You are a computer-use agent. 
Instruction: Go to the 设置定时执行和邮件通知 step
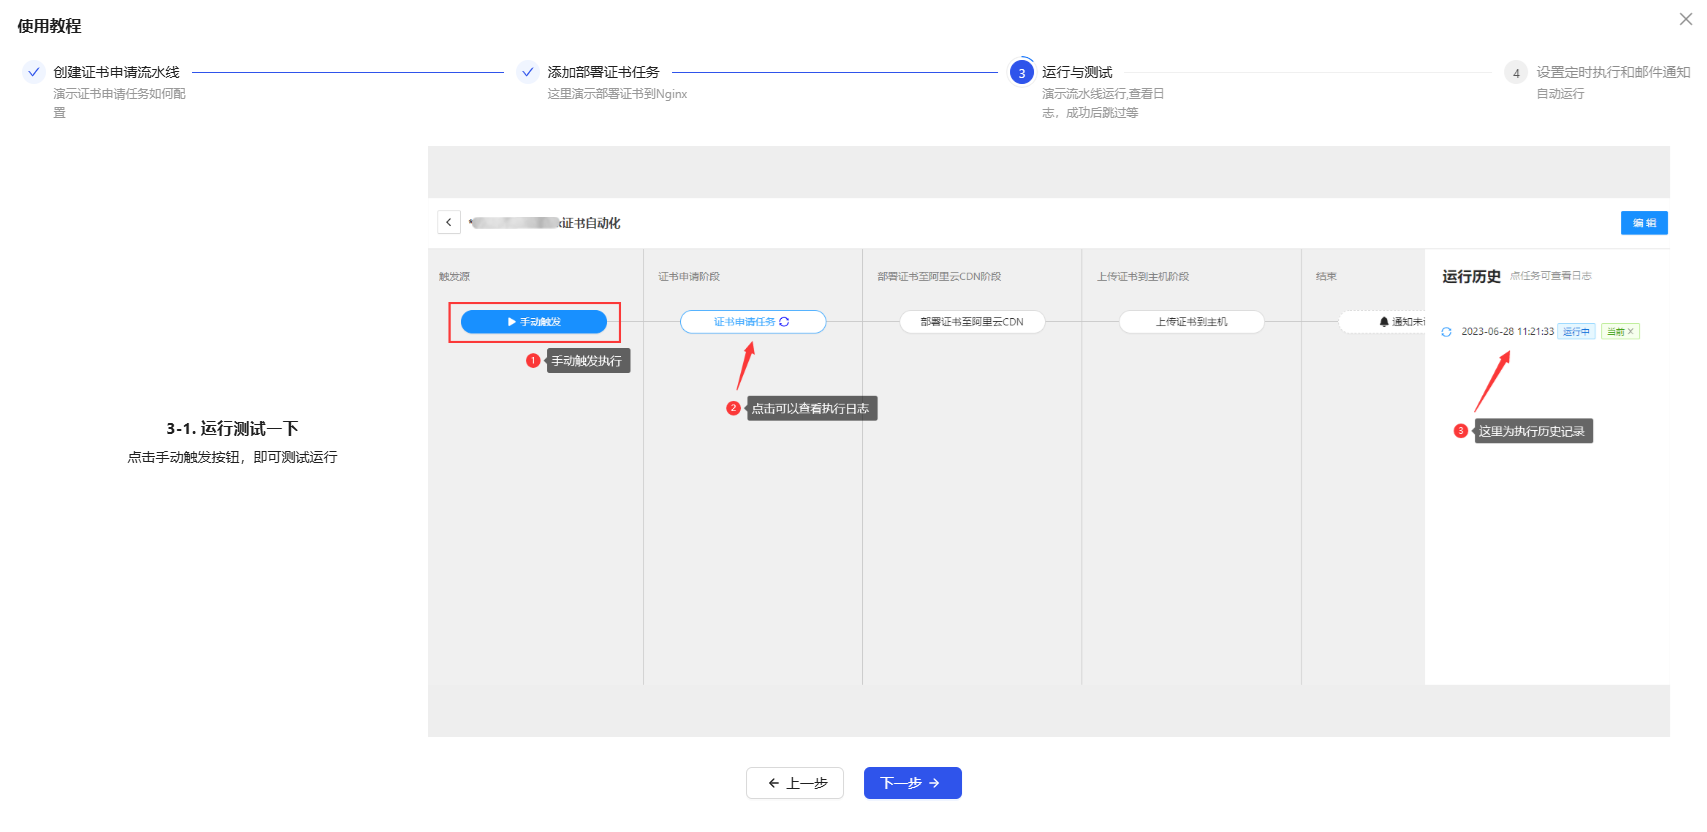(1612, 72)
